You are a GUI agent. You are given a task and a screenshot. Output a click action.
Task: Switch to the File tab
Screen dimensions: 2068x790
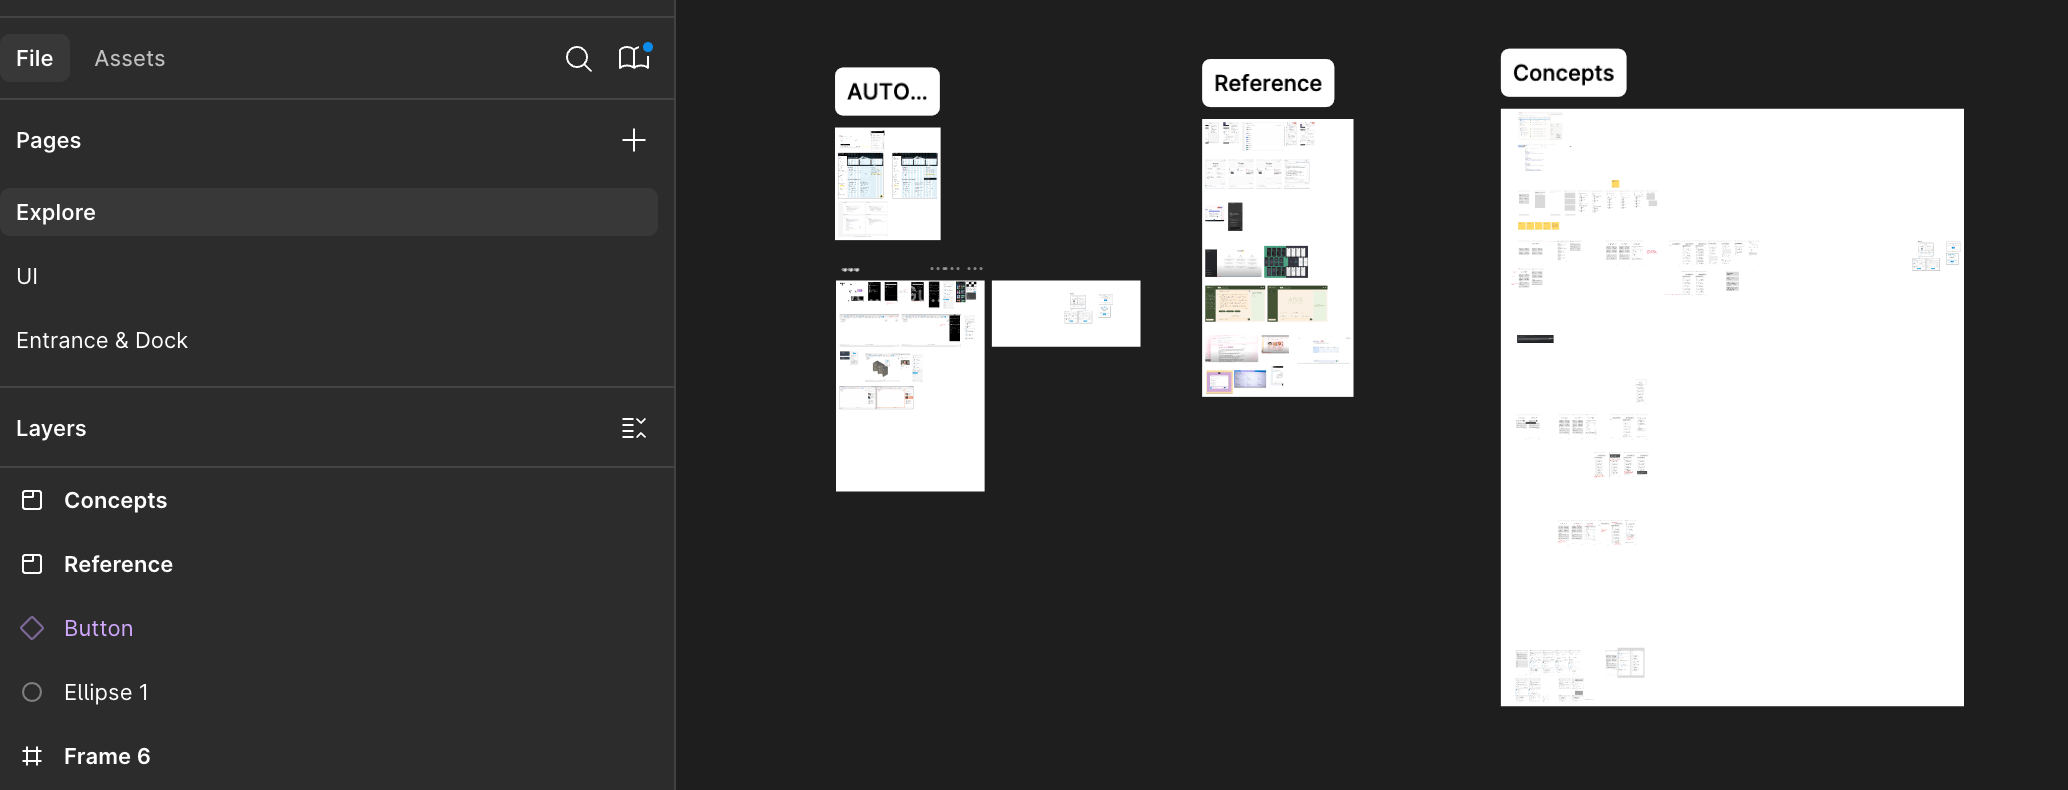(x=35, y=58)
